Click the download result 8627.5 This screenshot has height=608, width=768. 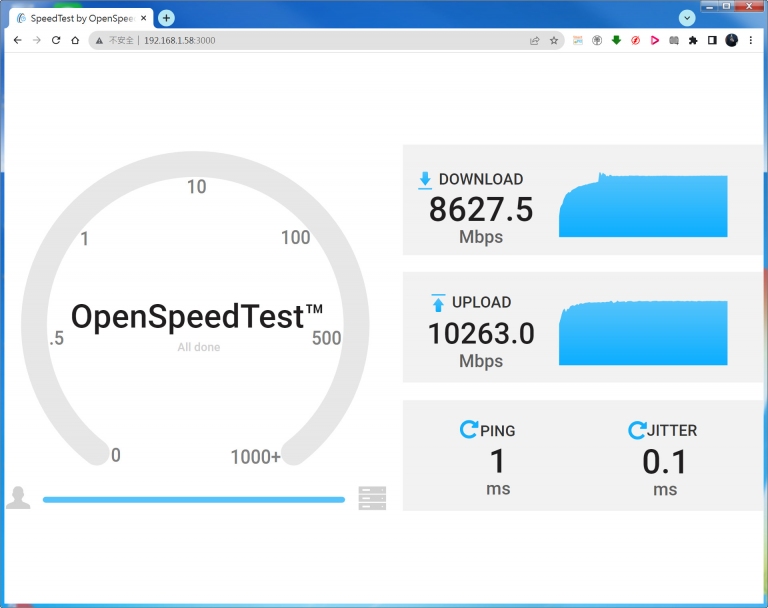click(481, 210)
